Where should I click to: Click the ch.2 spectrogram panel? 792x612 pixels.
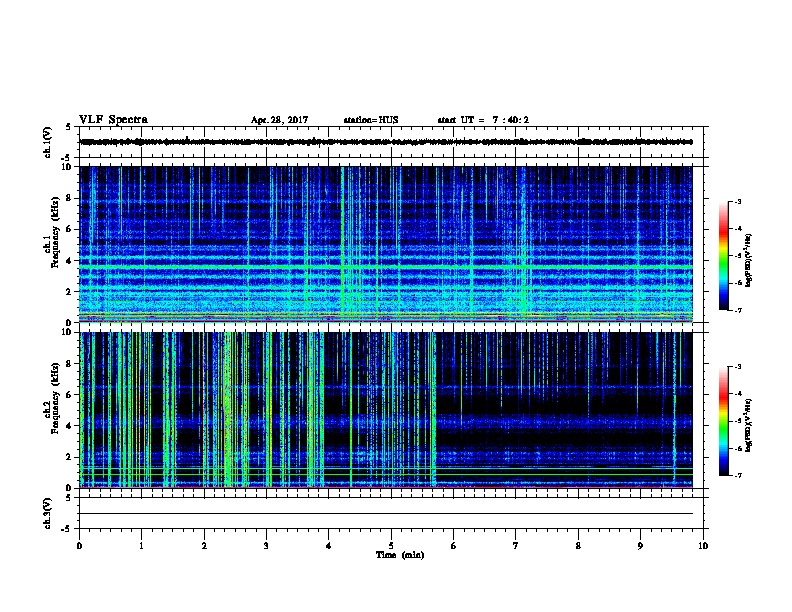tap(386, 410)
